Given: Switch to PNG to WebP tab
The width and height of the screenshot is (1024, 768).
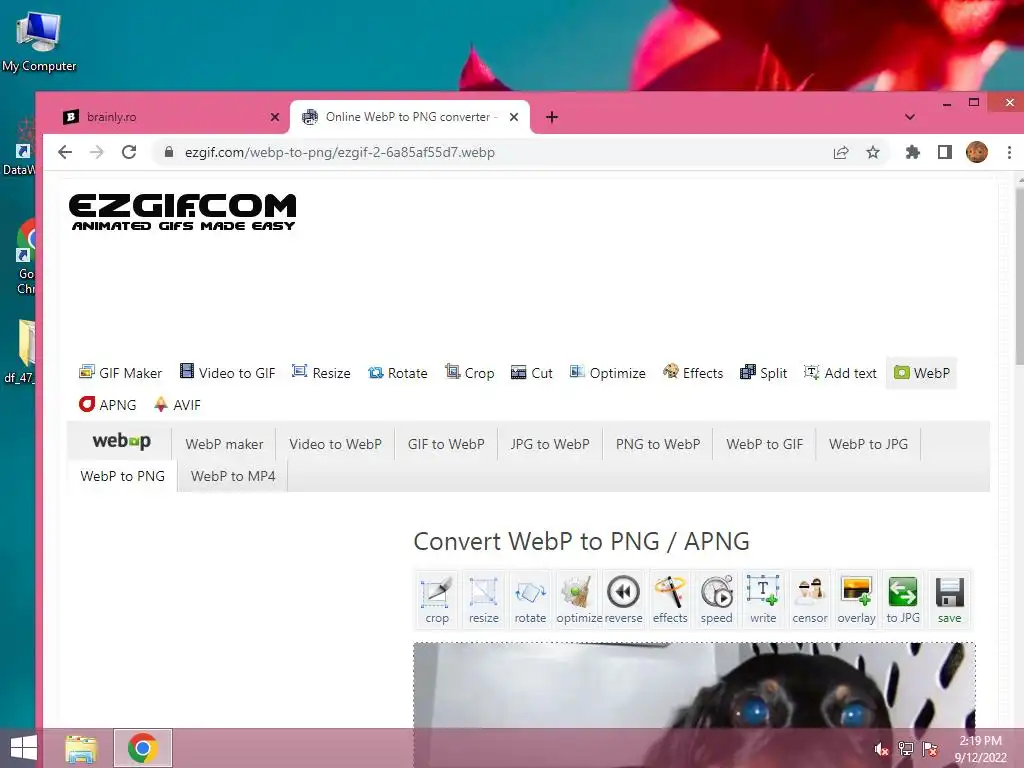Looking at the screenshot, I should [658, 444].
